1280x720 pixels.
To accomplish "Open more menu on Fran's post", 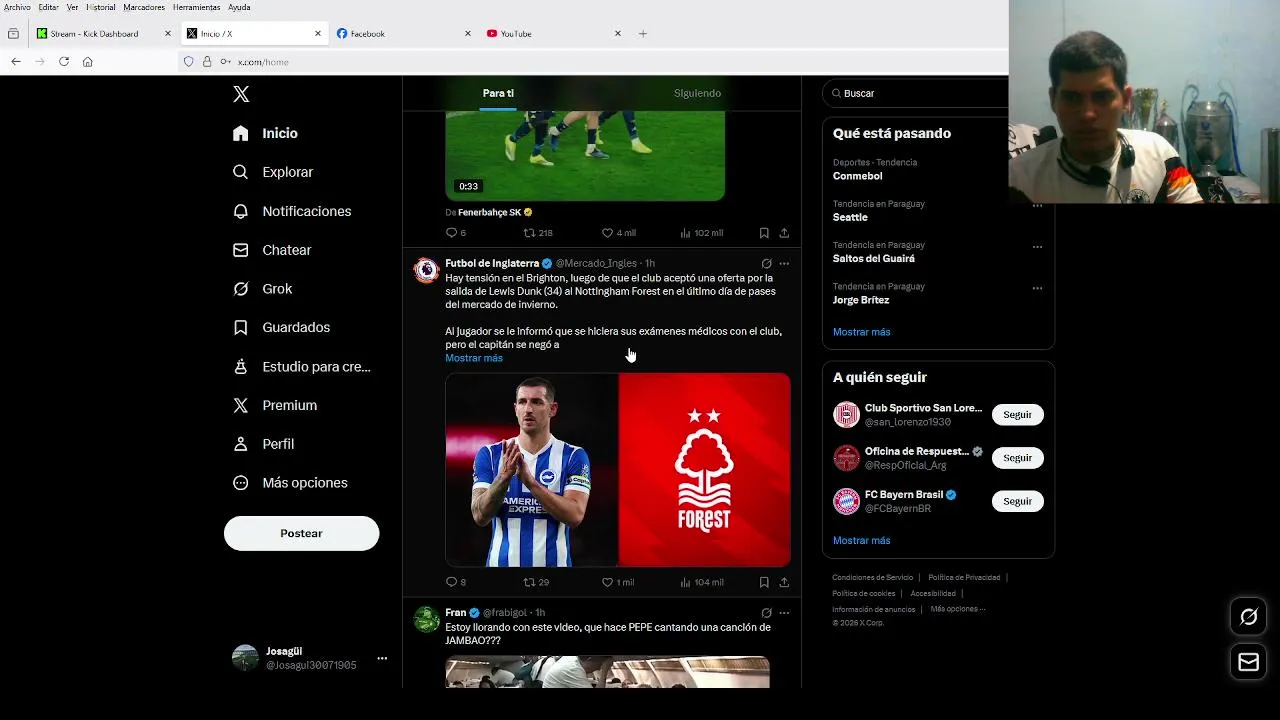I will tap(784, 613).
